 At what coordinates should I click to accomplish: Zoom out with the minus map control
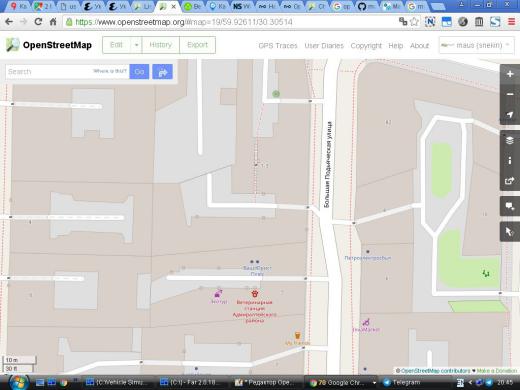(x=510, y=94)
